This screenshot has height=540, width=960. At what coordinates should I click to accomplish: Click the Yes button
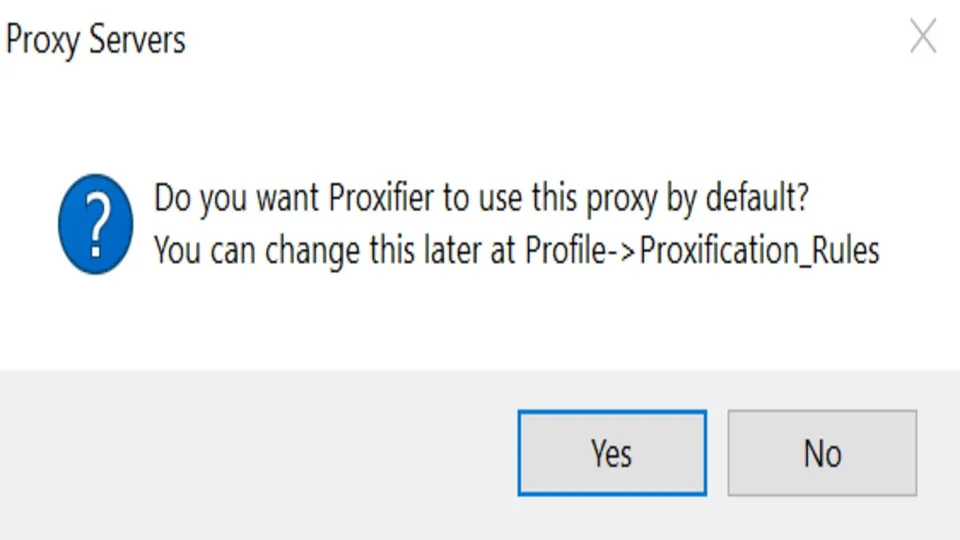click(611, 453)
